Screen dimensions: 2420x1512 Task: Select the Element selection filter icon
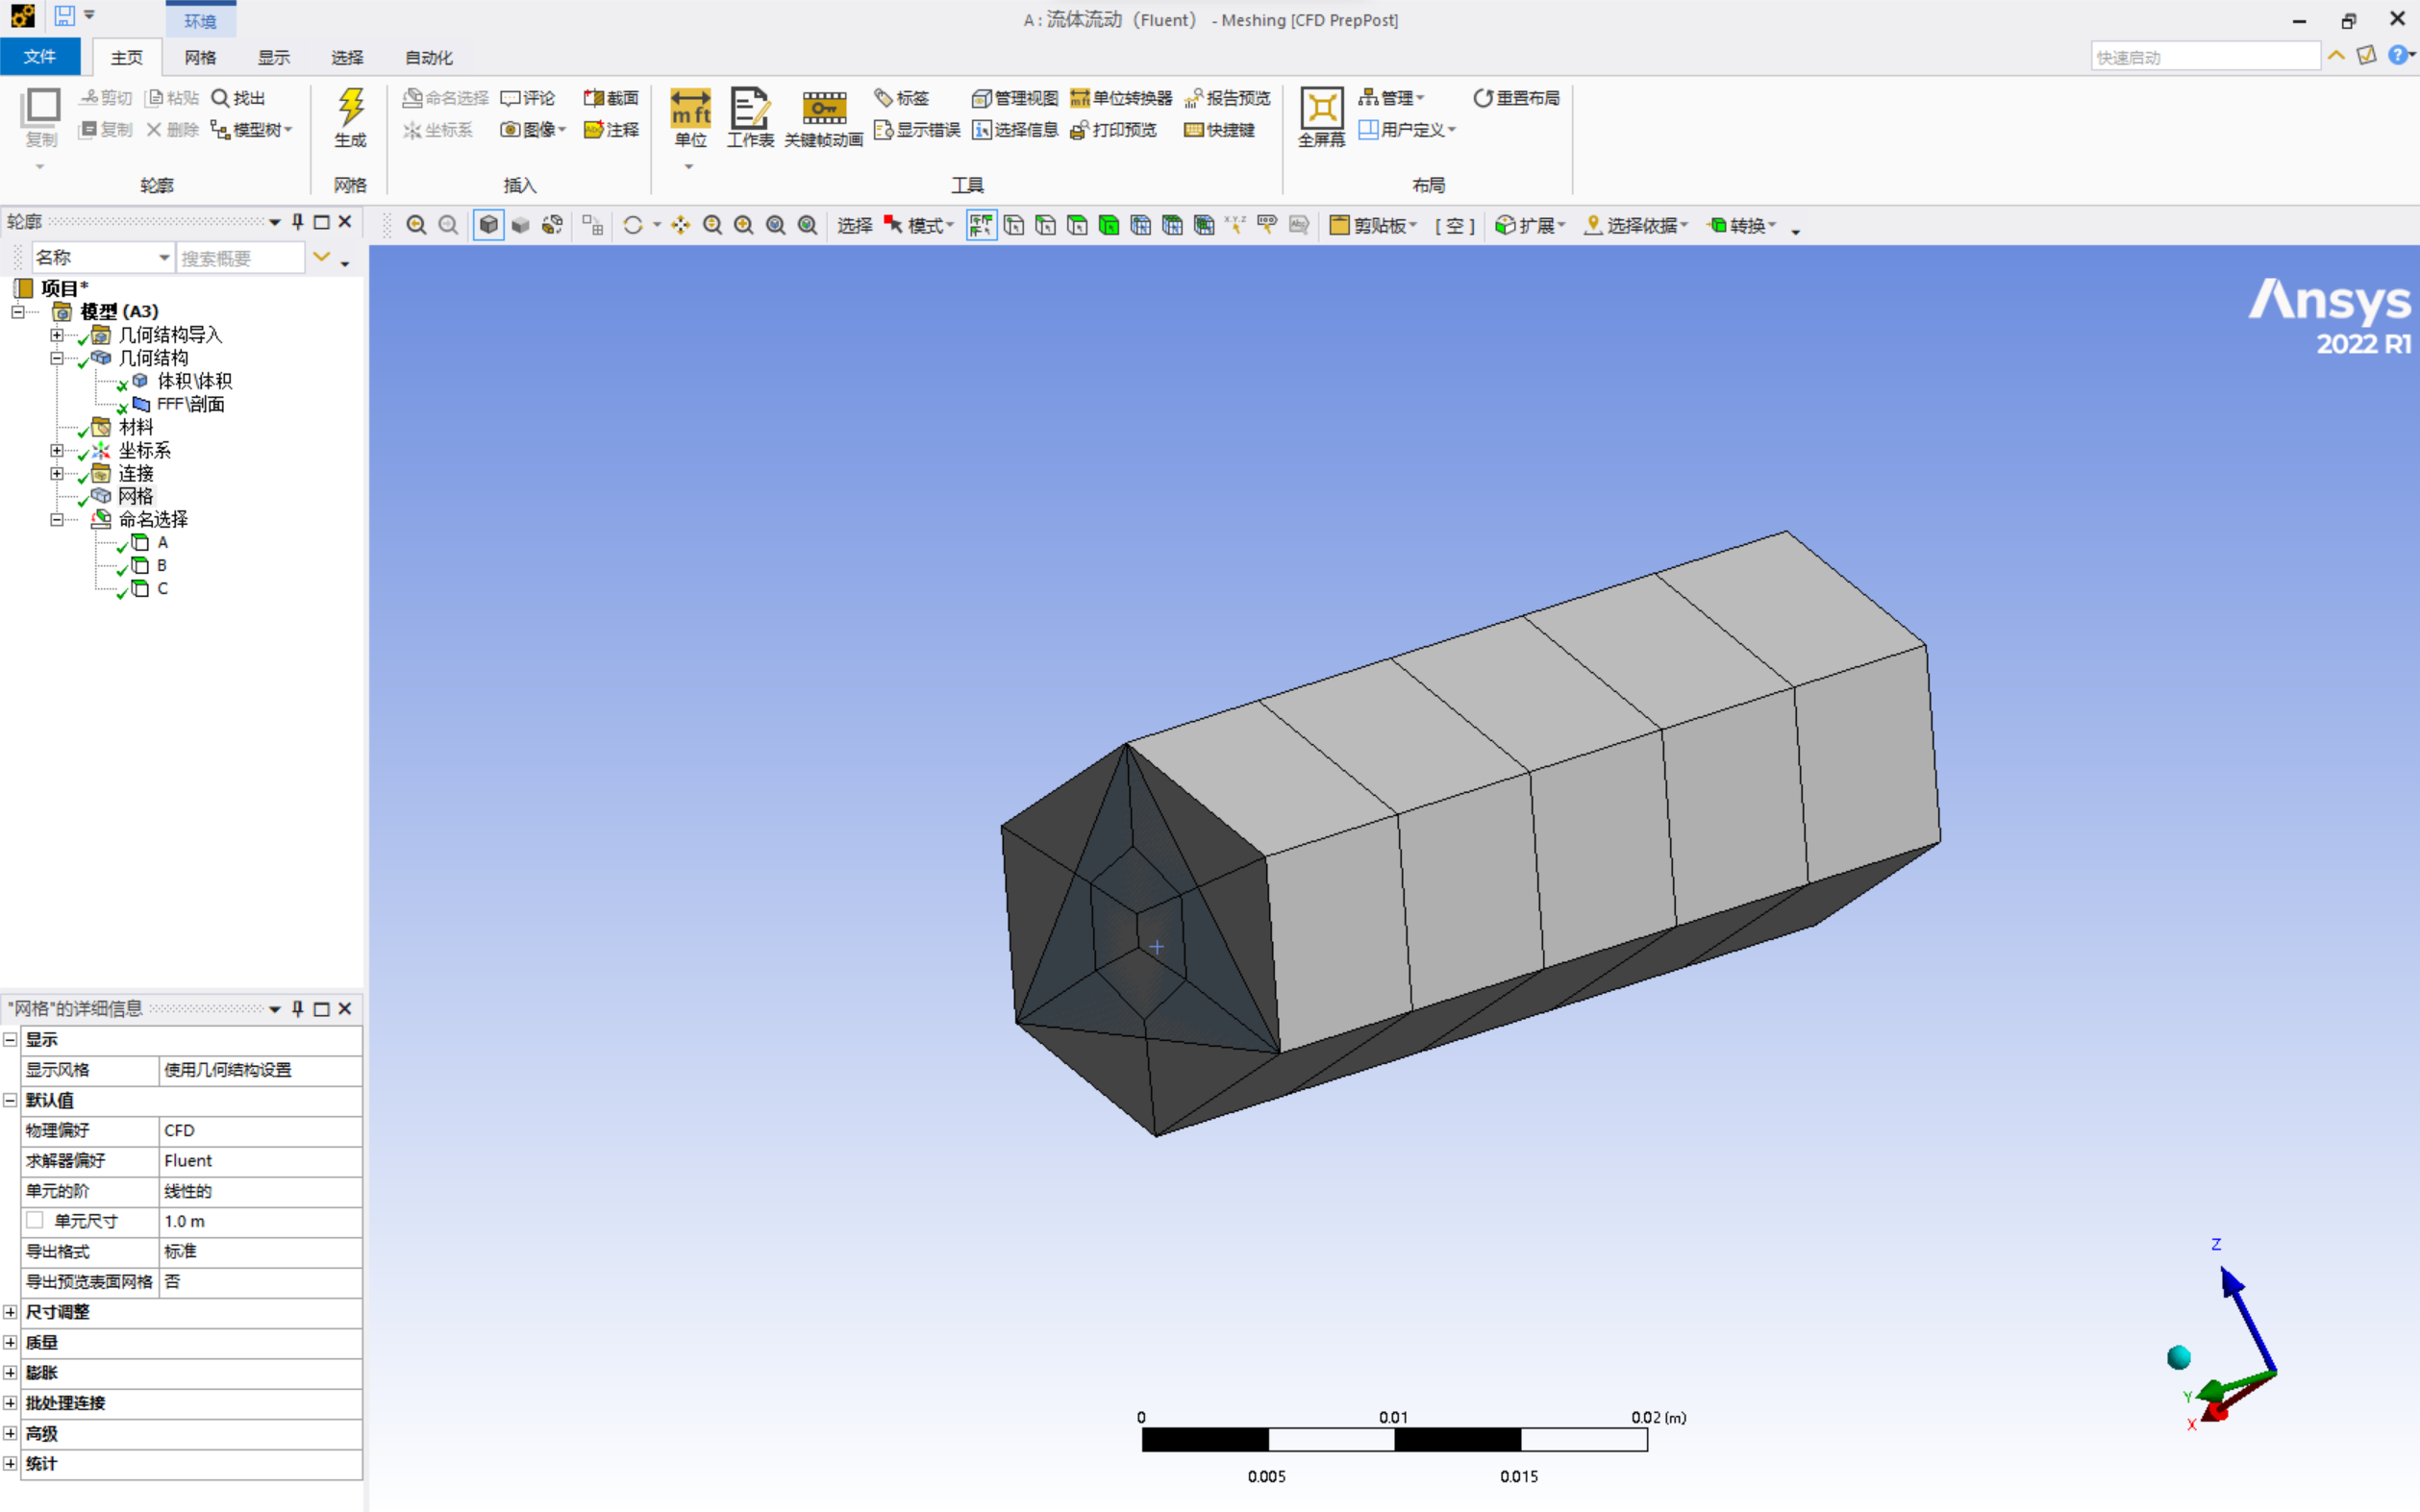pos(1204,225)
